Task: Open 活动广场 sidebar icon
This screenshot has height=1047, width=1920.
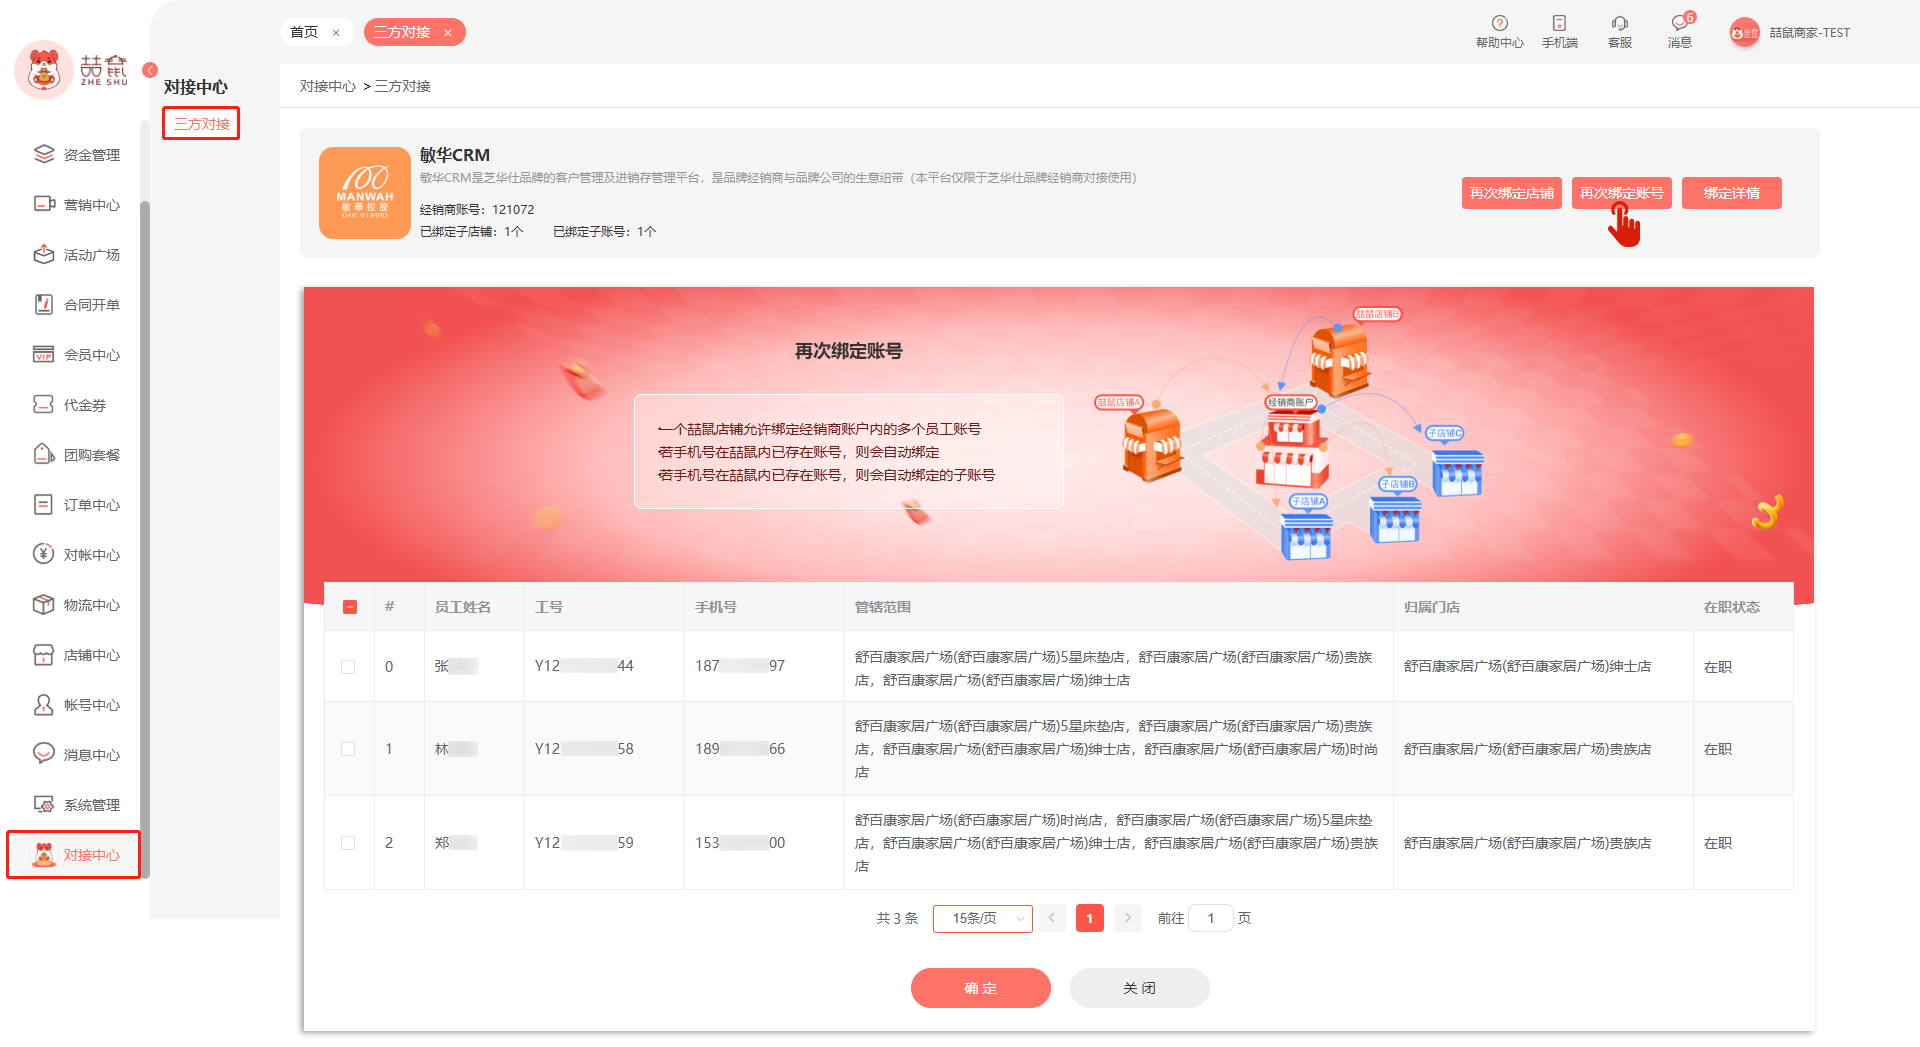Action: point(44,254)
